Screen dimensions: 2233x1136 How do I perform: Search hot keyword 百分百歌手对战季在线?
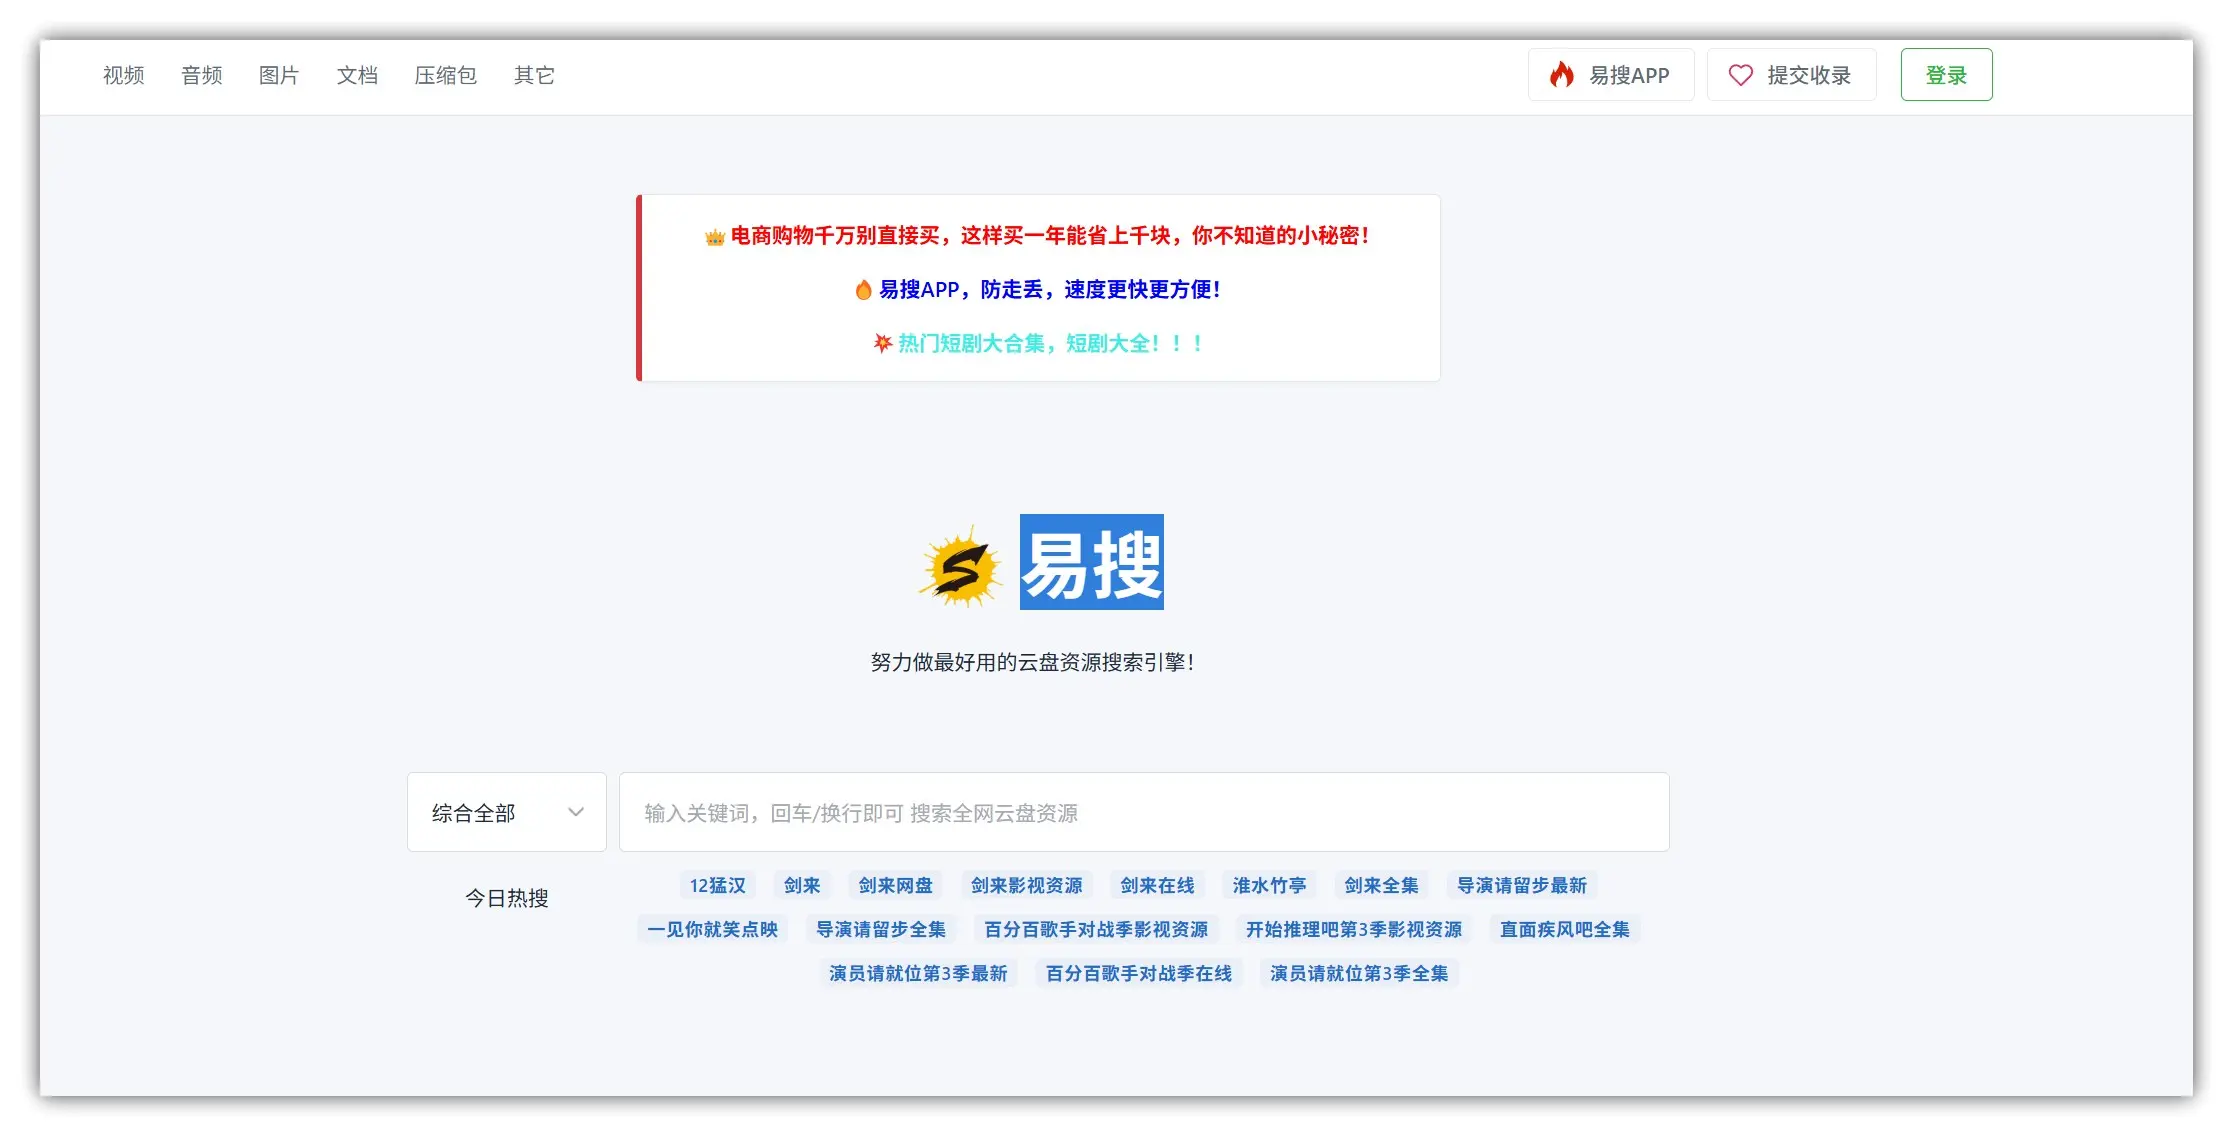(1139, 973)
